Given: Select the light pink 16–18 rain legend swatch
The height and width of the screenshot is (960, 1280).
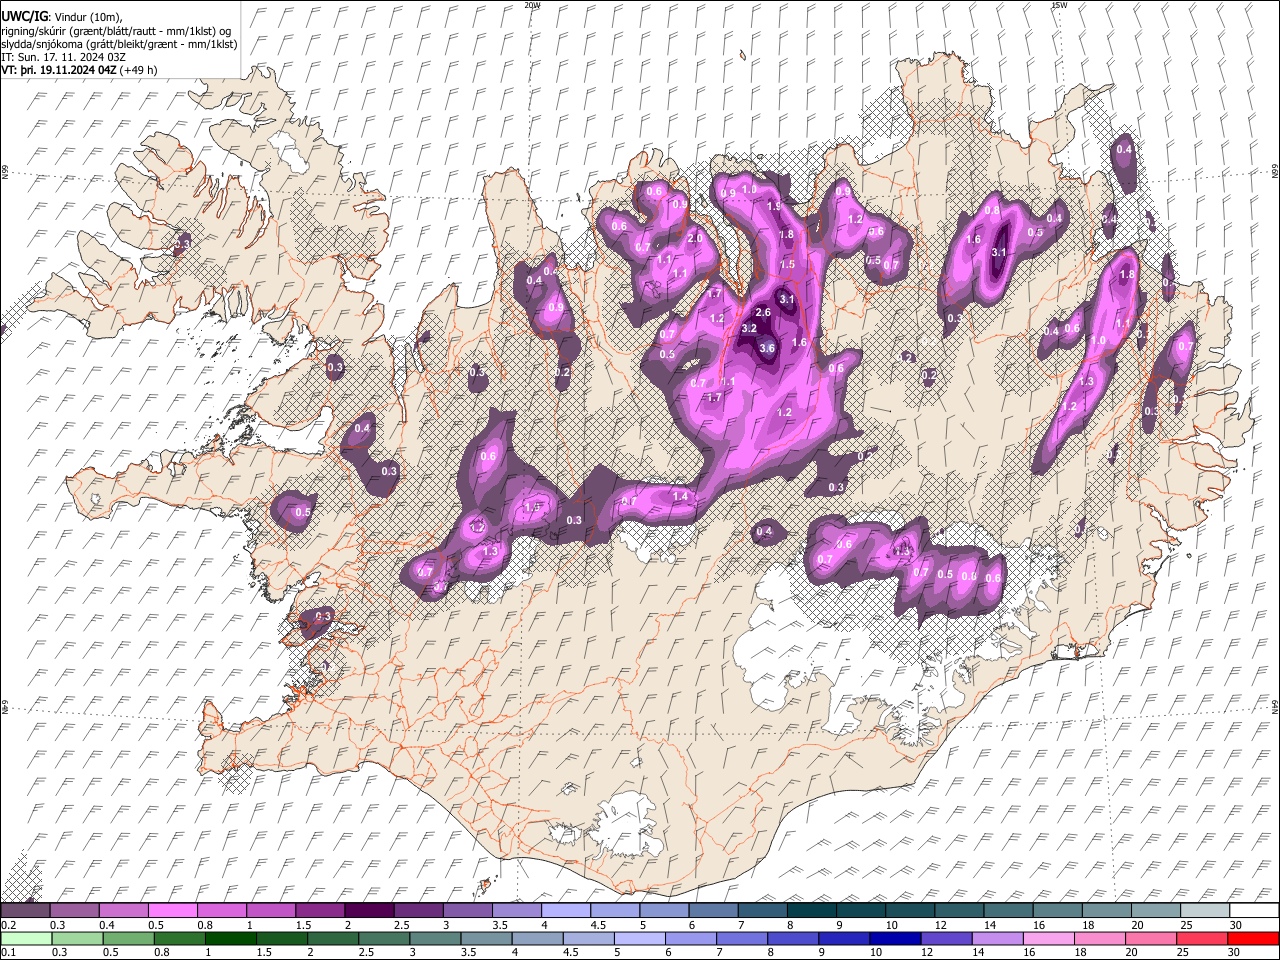Looking at the screenshot, I should point(1047,938).
